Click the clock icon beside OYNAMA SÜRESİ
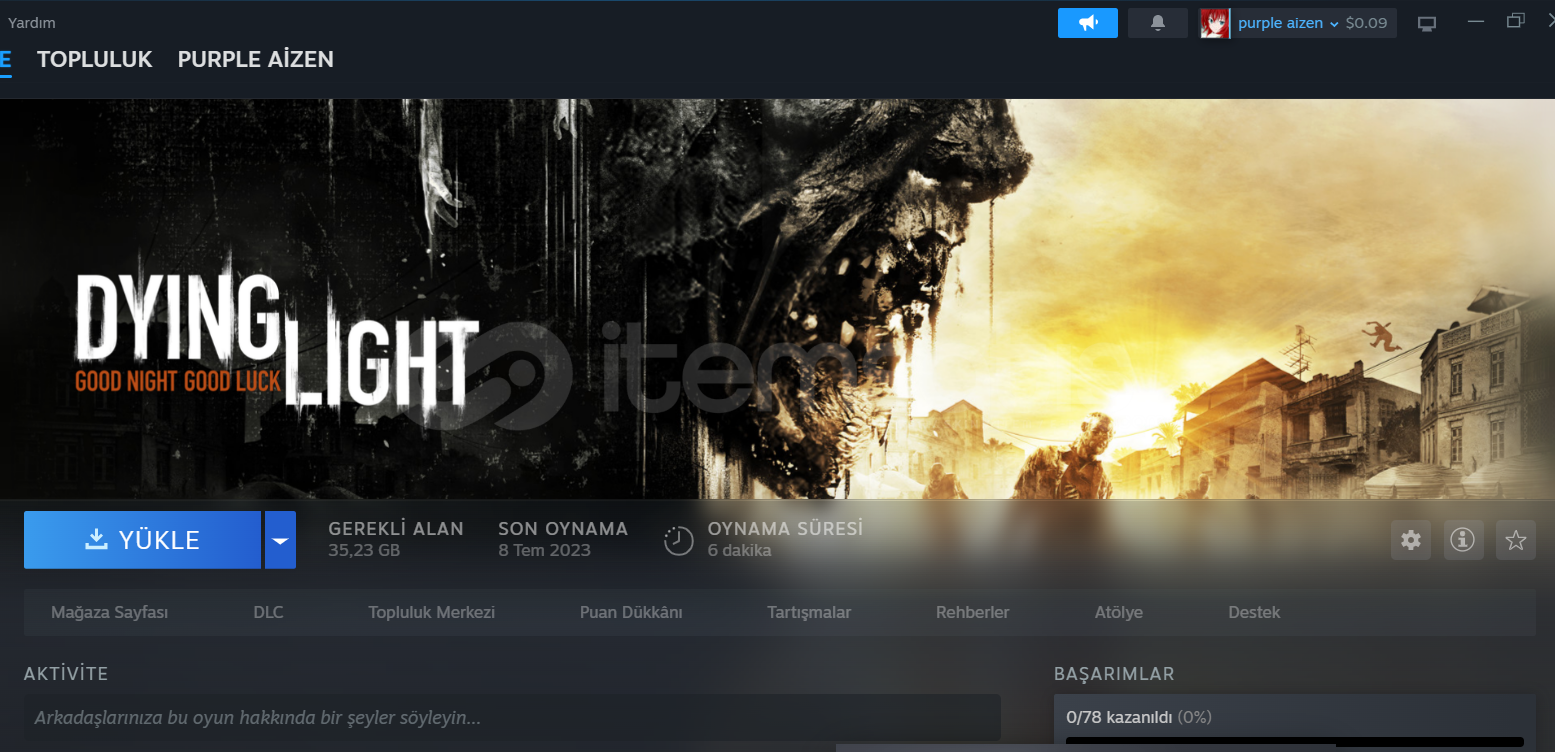The height and width of the screenshot is (752, 1555). click(679, 540)
